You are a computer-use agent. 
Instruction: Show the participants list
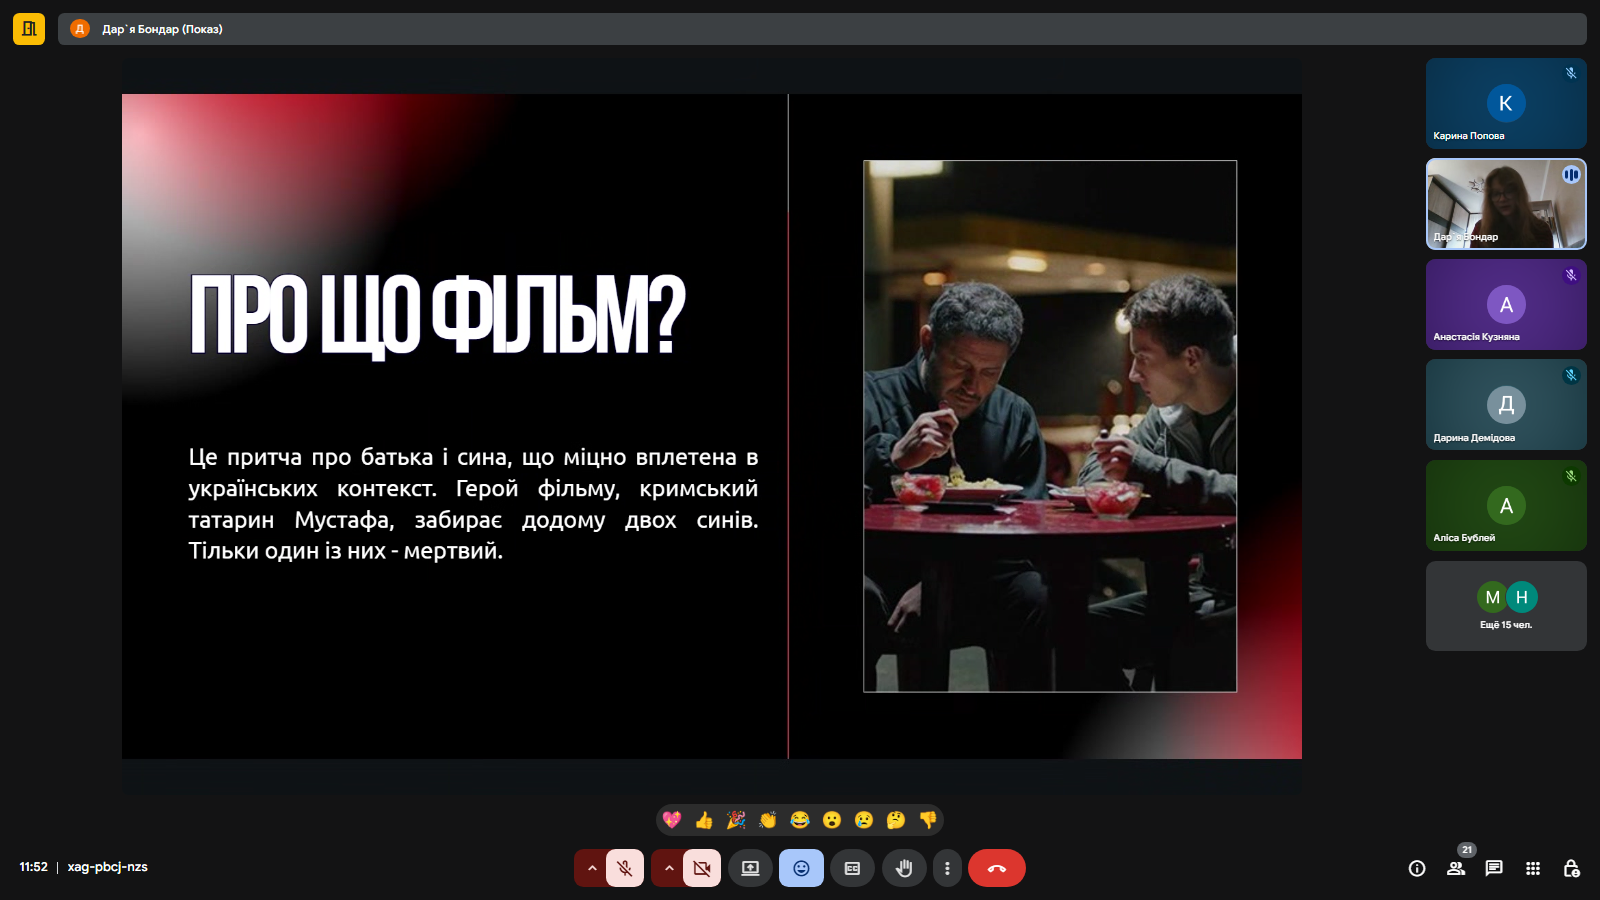[1456, 868]
